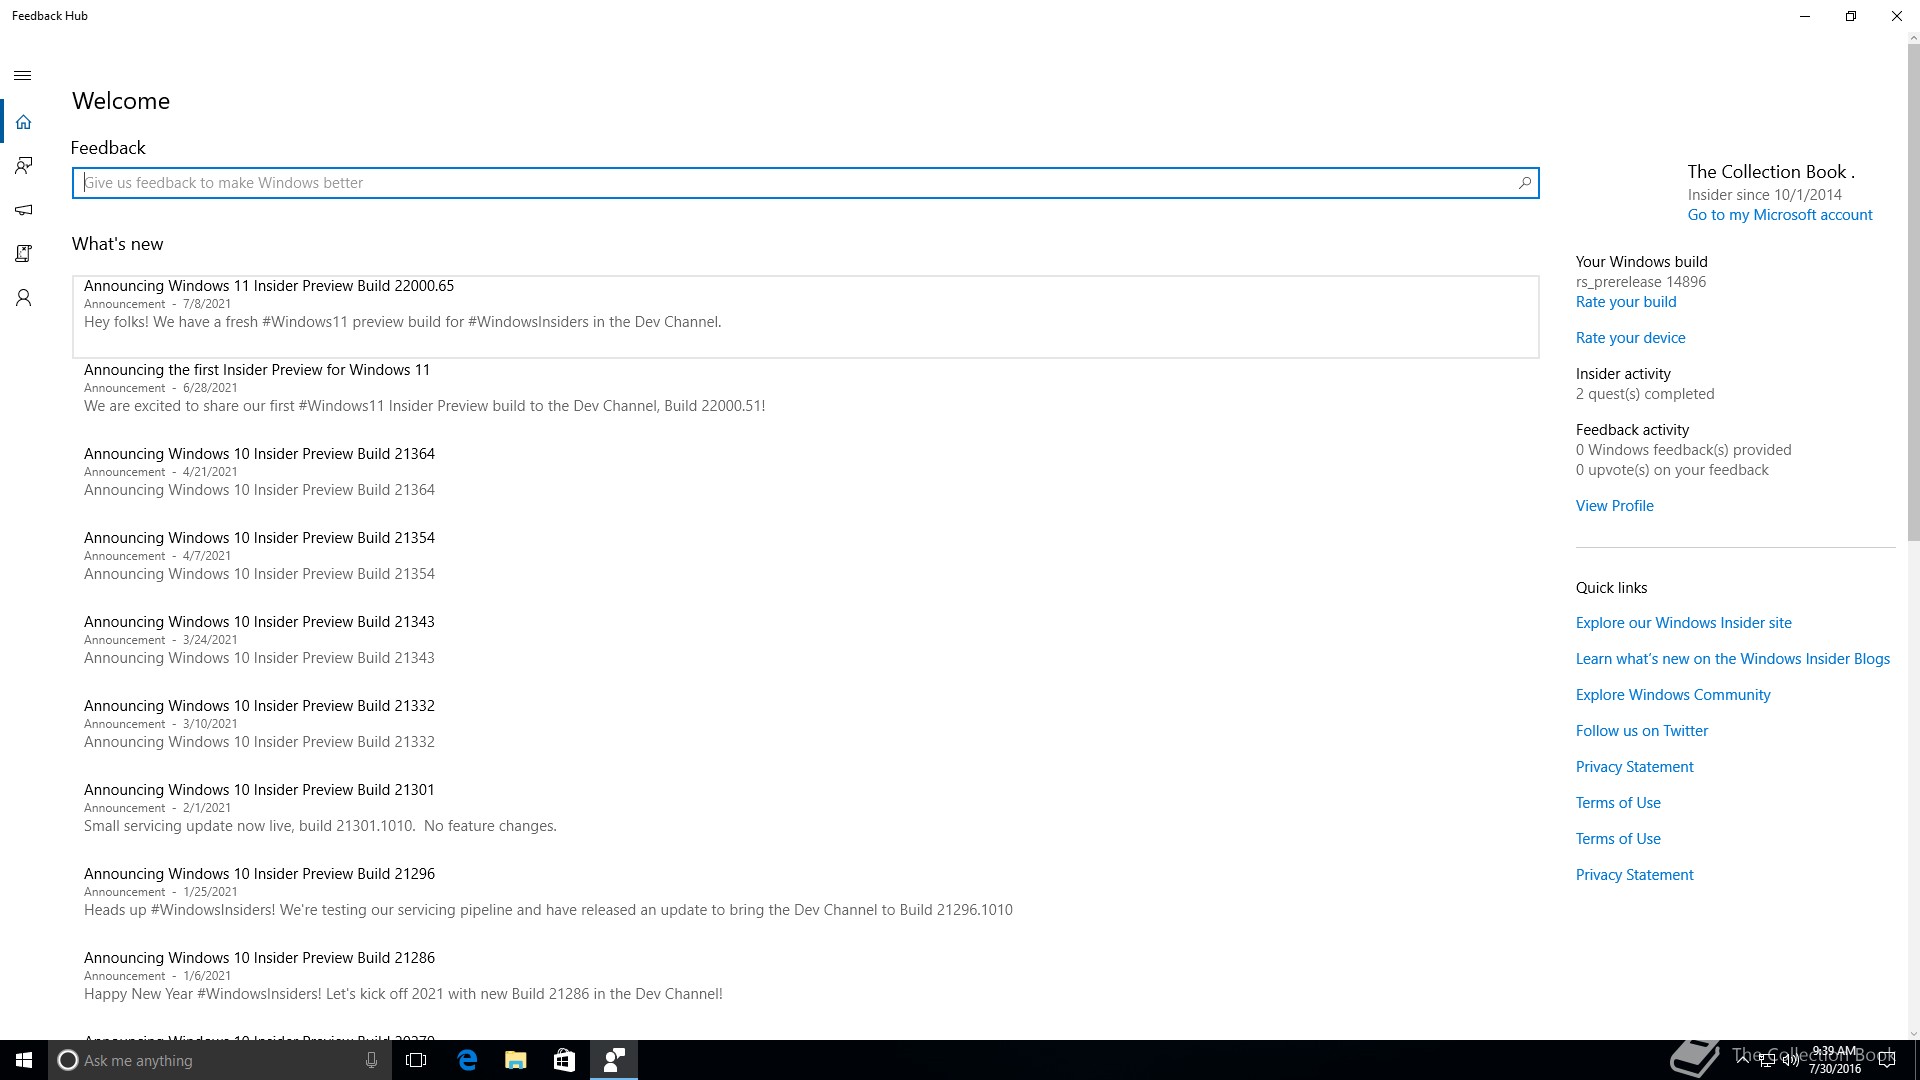Open Build 21296 announcement title

tap(259, 874)
